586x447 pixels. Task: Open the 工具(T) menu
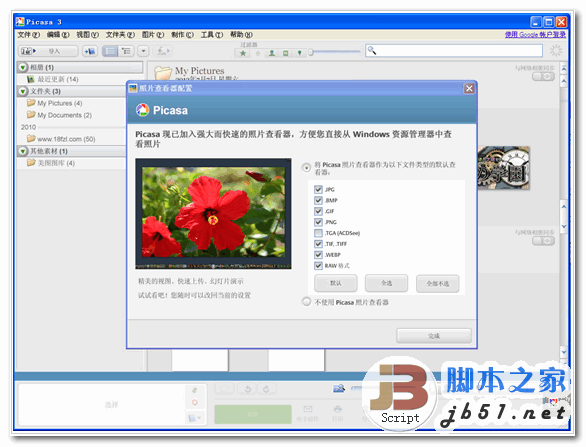tap(212, 35)
